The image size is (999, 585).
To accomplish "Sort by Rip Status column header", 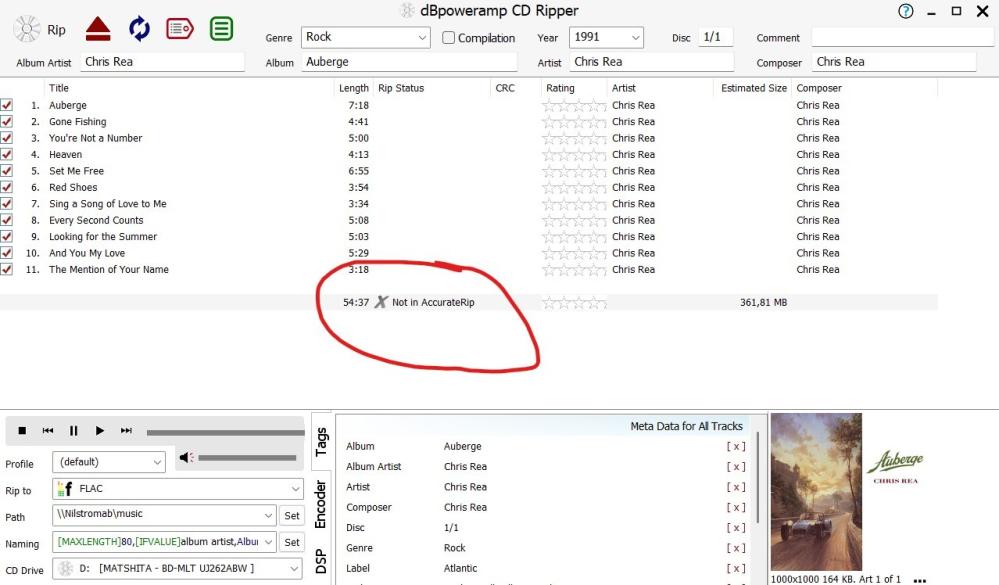I will [401, 88].
